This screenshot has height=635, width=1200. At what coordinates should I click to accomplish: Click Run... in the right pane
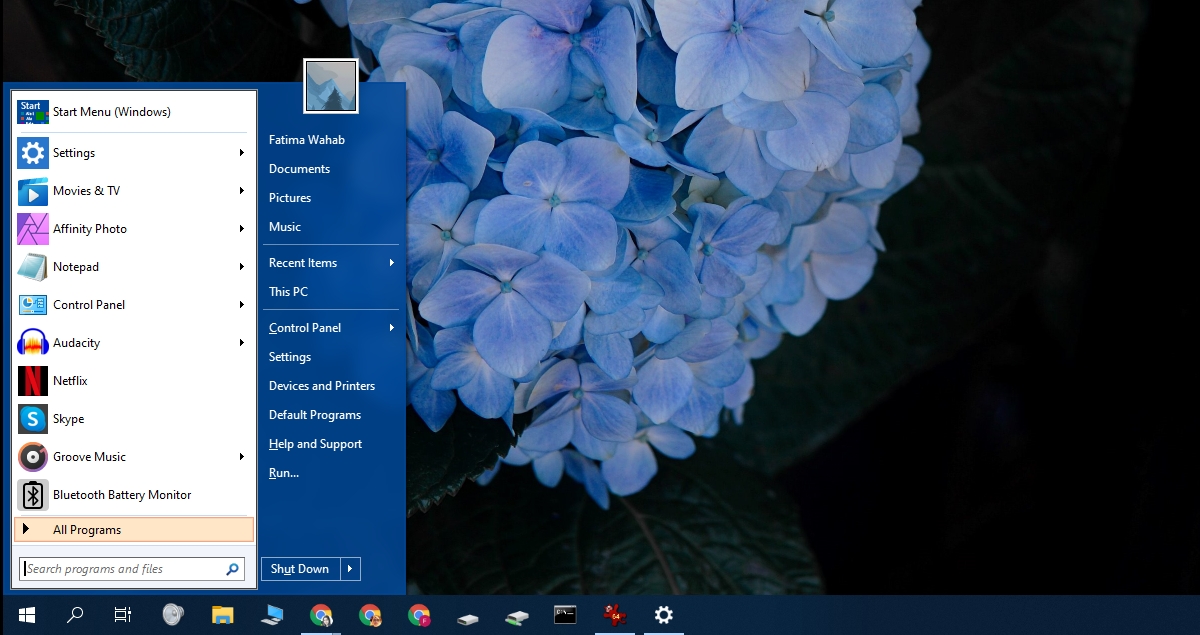(x=284, y=473)
